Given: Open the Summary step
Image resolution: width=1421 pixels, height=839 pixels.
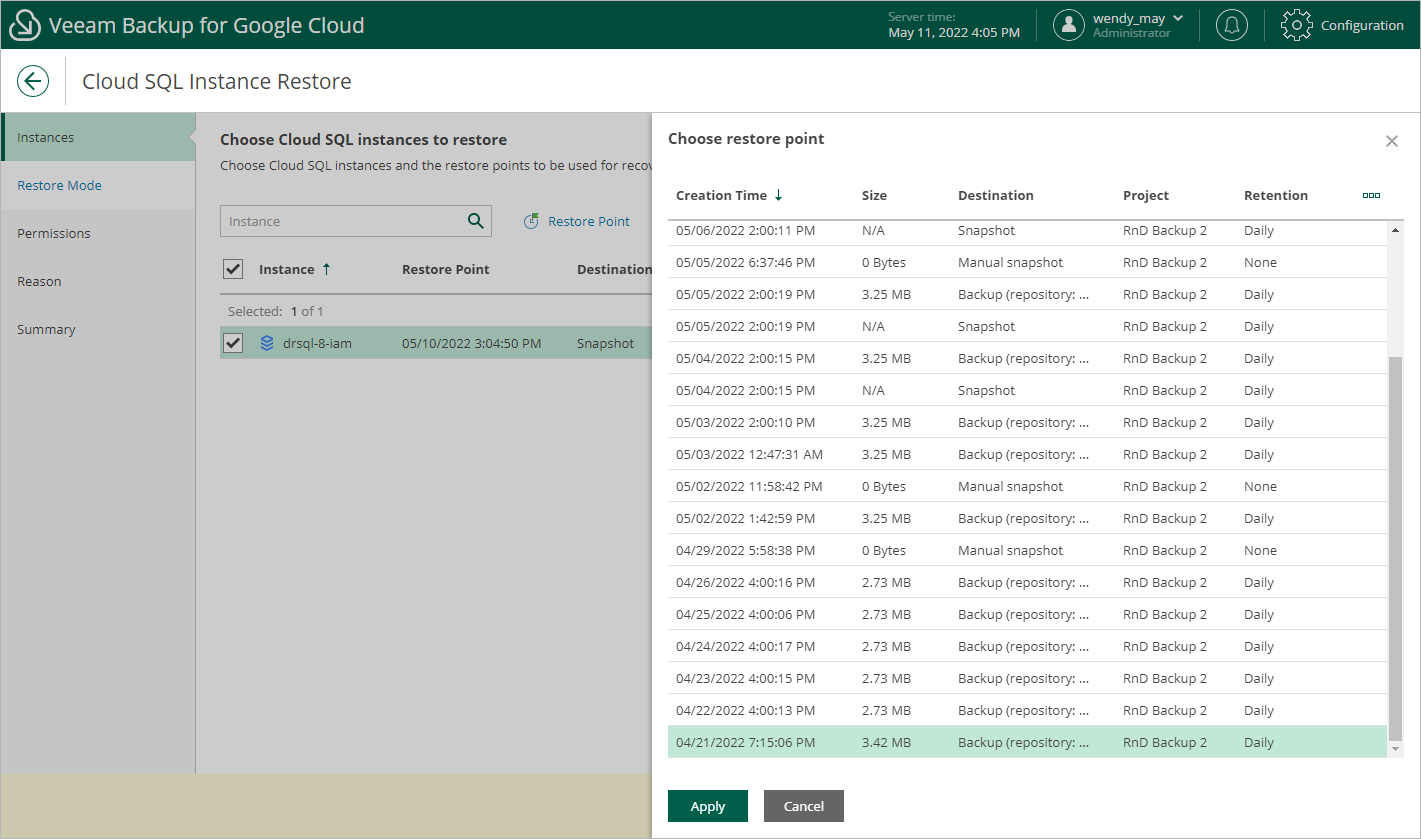Looking at the screenshot, I should tap(98, 329).
